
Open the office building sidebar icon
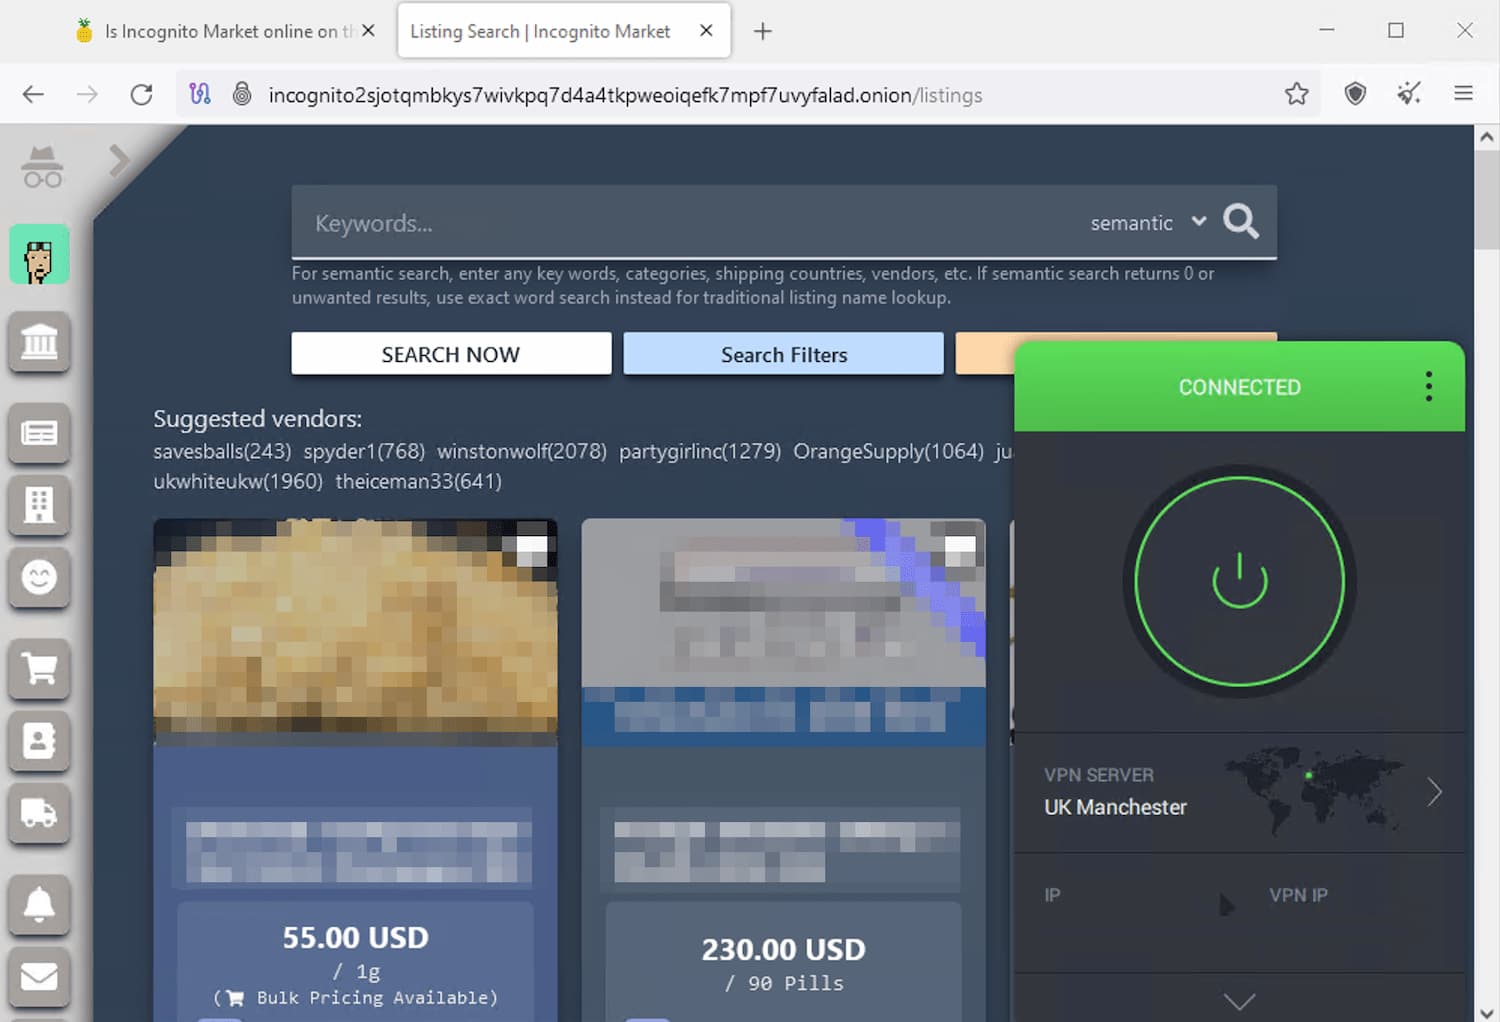39,504
